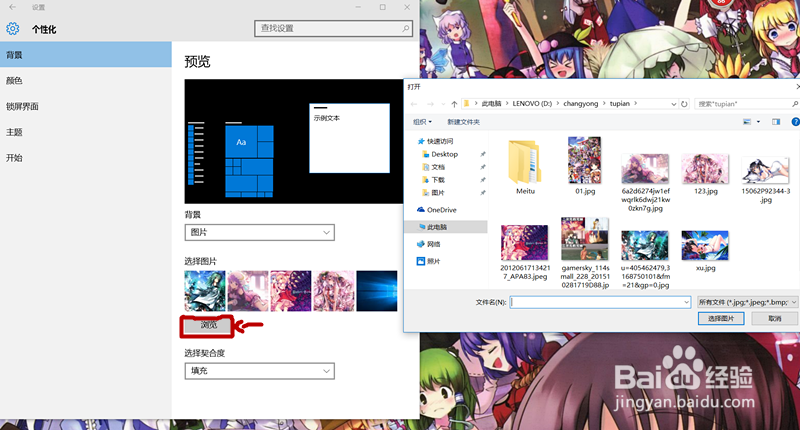Expand the address bar history dropdown
800x430 pixels.
pyautogui.click(x=673, y=104)
